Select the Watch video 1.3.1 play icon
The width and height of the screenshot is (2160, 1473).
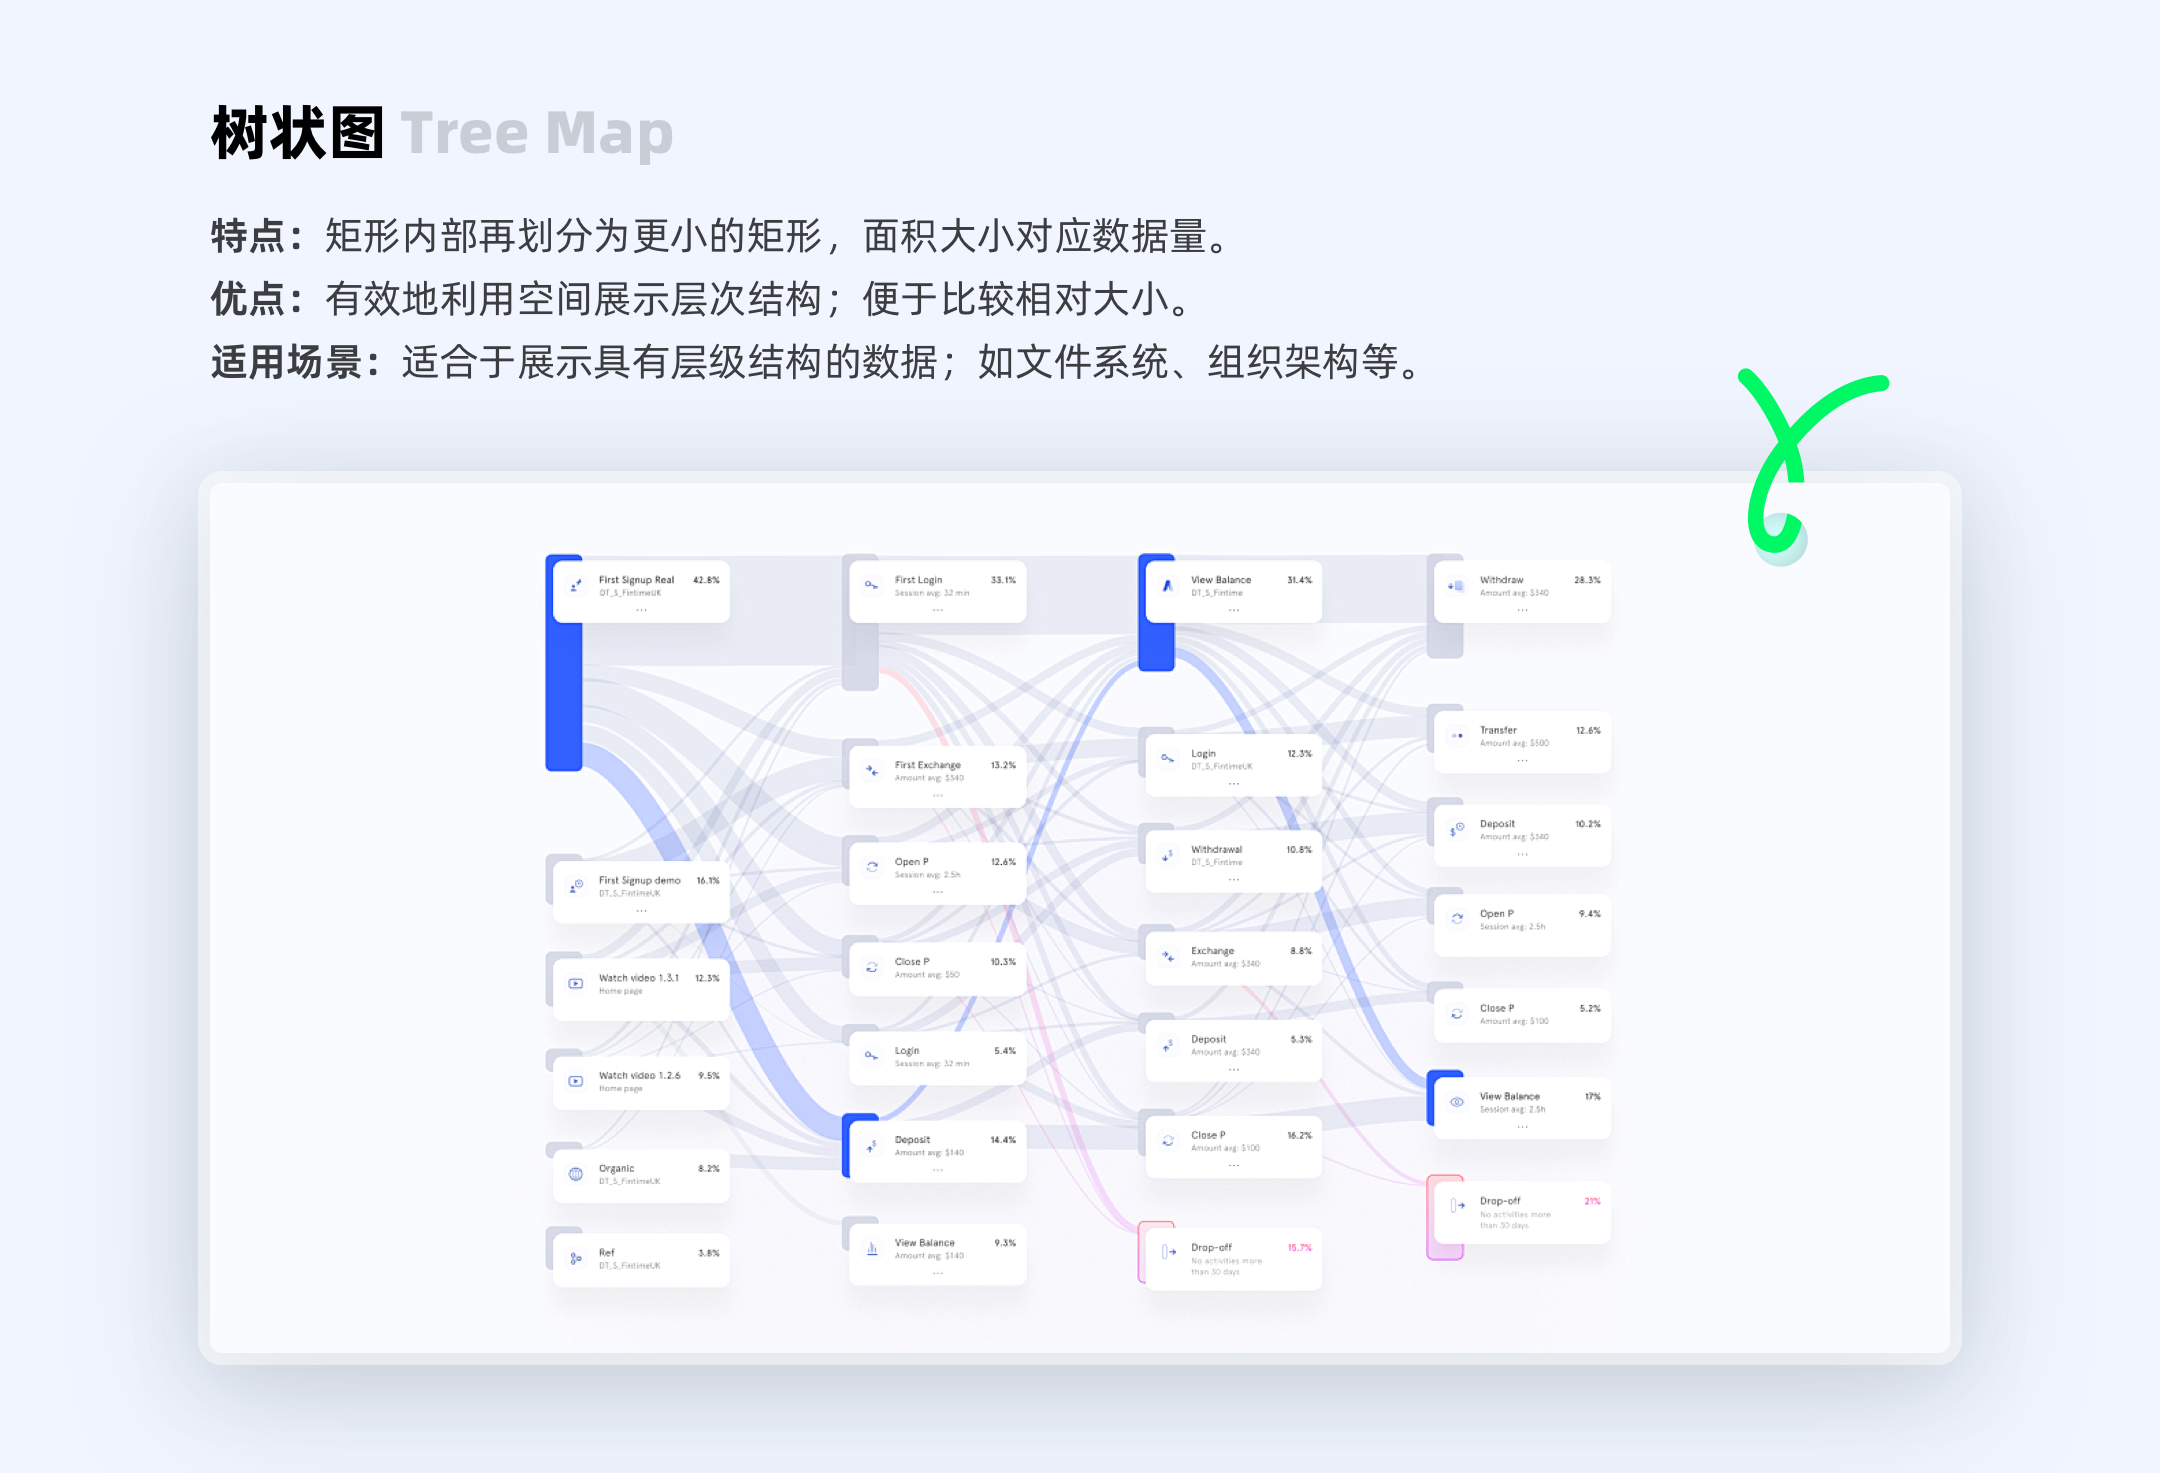[576, 984]
